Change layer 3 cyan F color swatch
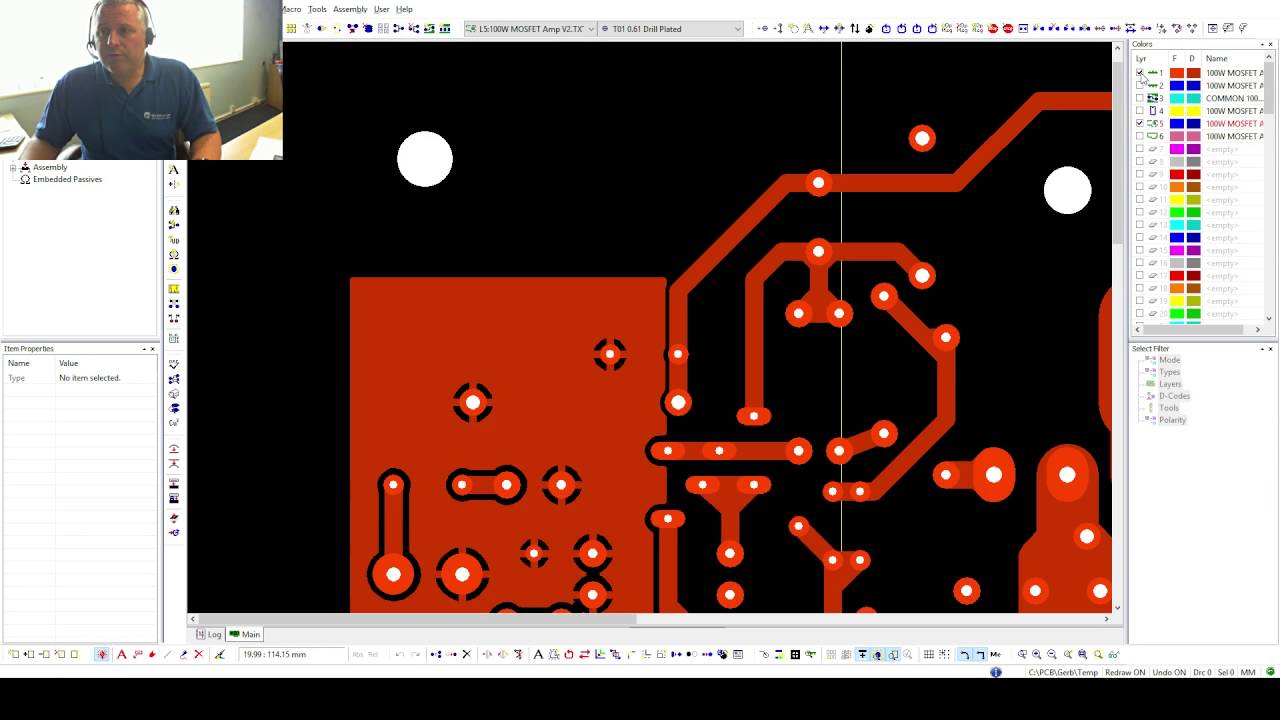 [x=1176, y=98]
